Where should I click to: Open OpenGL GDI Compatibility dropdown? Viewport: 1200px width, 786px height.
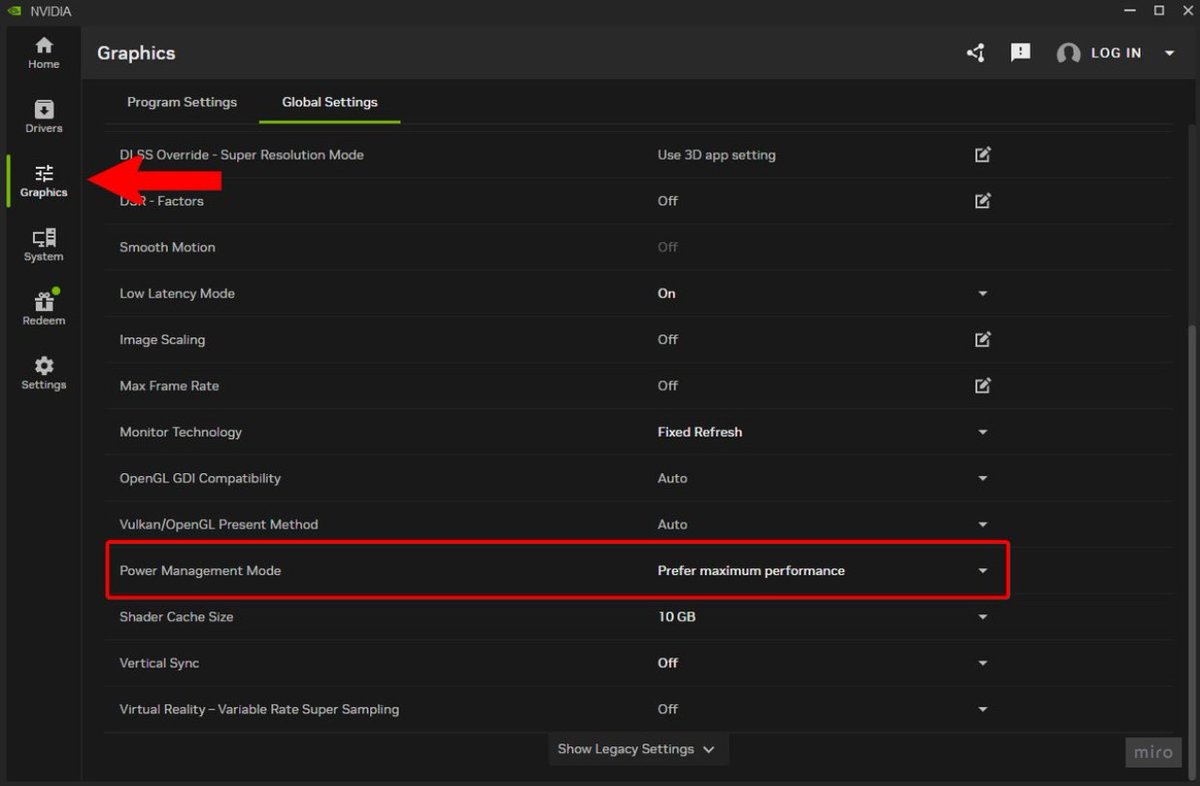(983, 478)
